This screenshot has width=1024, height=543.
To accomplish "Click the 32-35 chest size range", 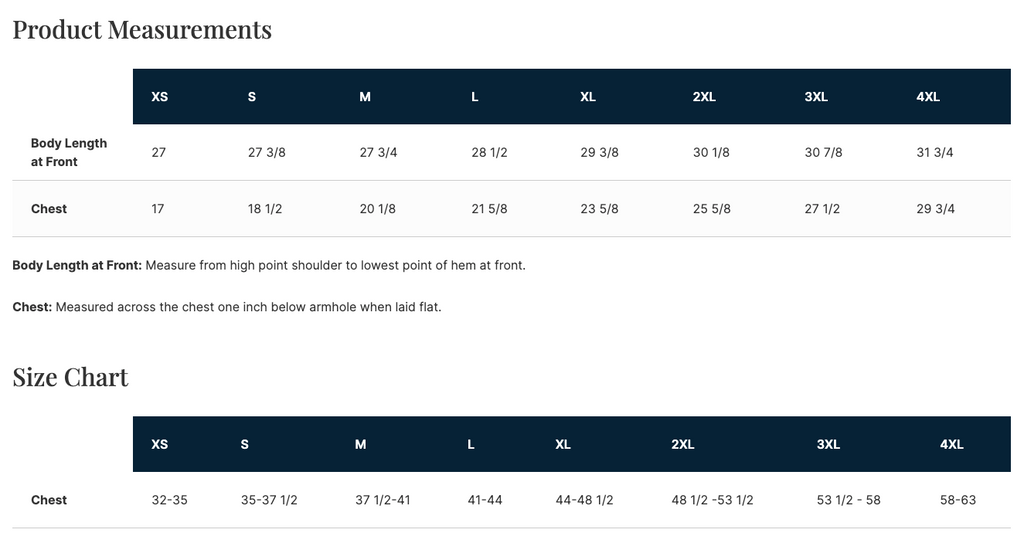I will 169,500.
